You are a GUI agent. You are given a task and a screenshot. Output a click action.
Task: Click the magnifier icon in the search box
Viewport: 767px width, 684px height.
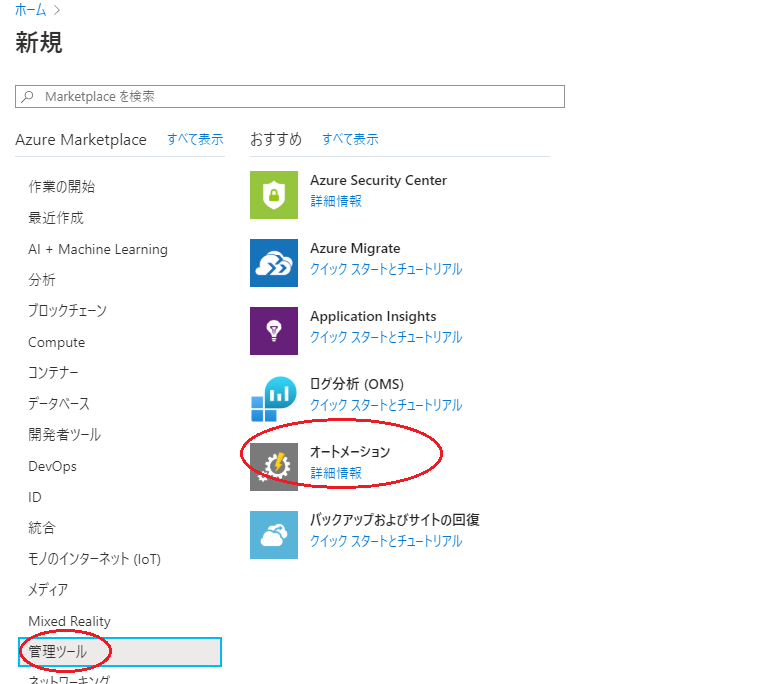[x=28, y=96]
